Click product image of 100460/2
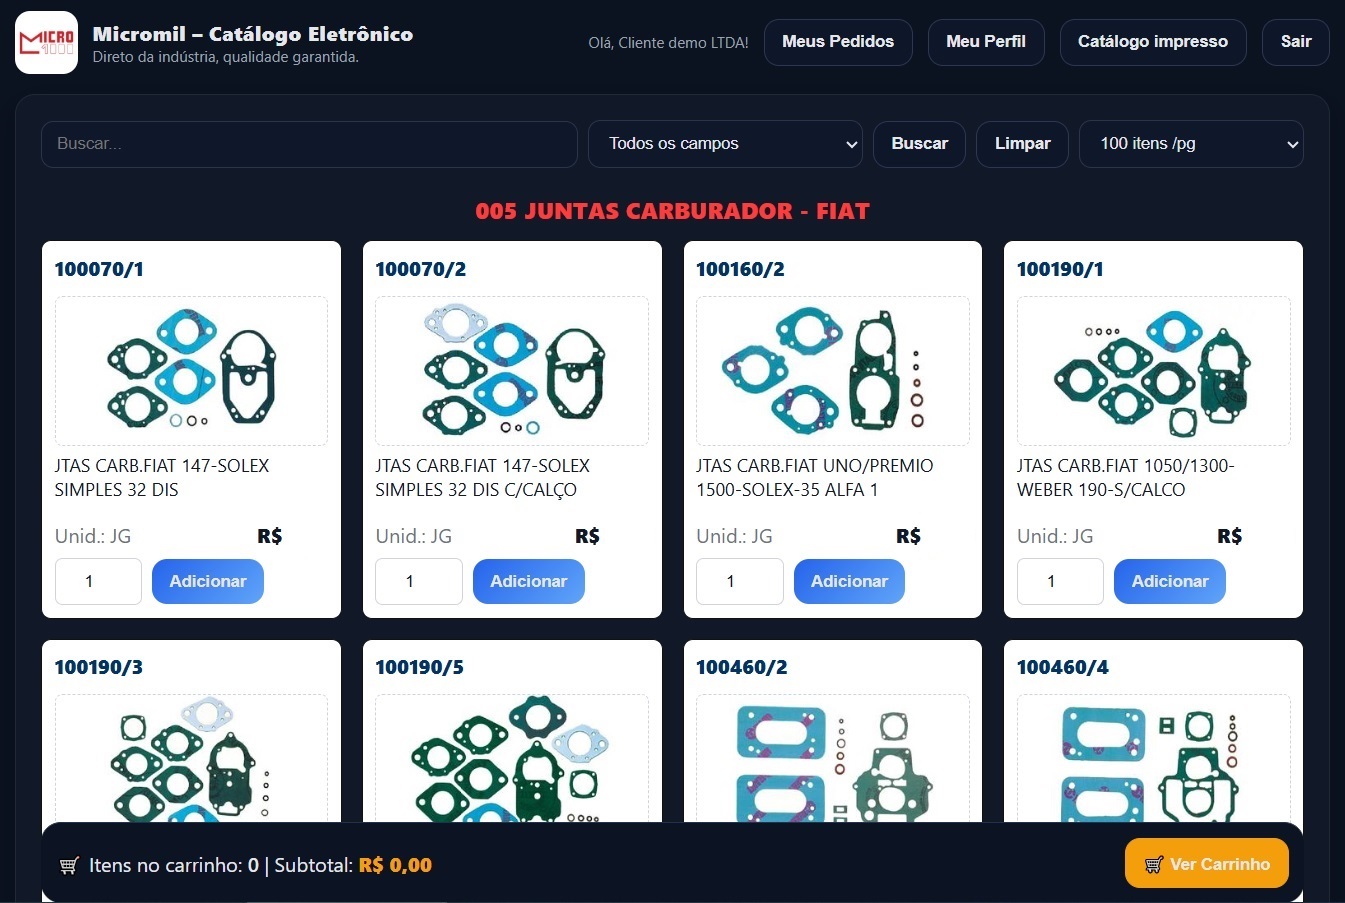1345x903 pixels. click(x=833, y=758)
